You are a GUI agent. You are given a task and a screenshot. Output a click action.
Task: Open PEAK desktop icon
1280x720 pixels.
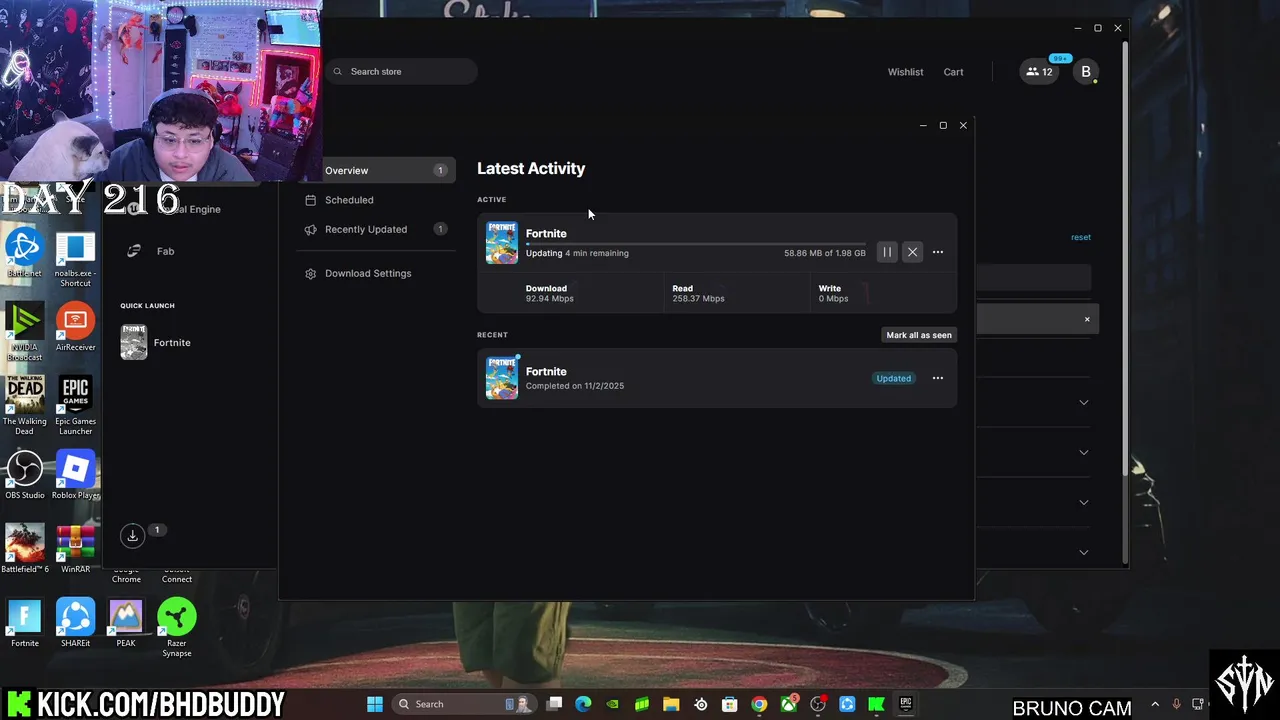(126, 623)
